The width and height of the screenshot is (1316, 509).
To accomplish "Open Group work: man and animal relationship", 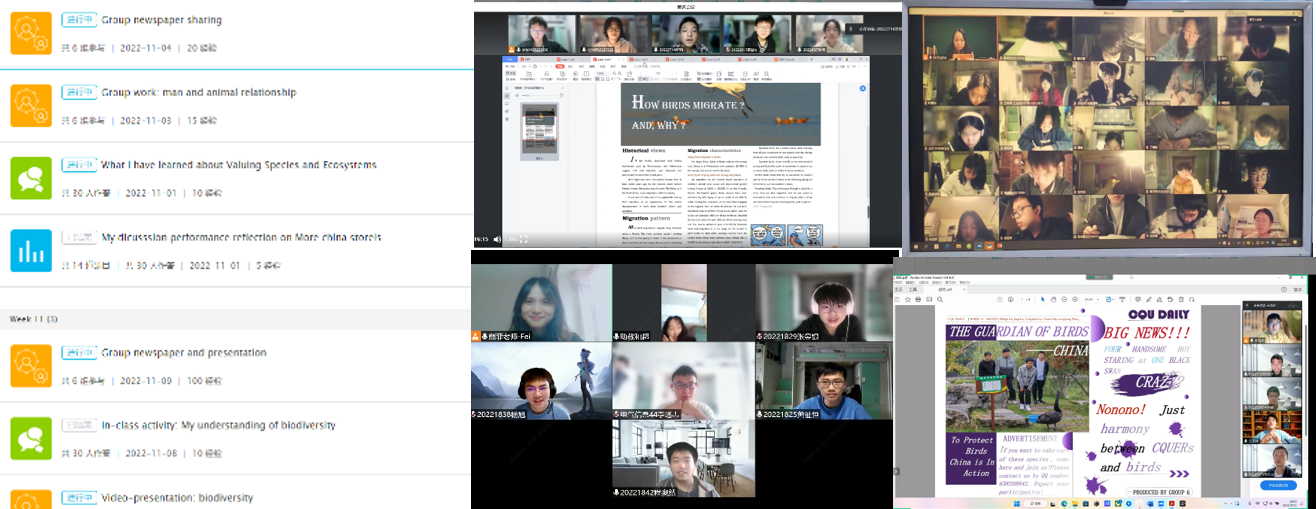I will 199,92.
